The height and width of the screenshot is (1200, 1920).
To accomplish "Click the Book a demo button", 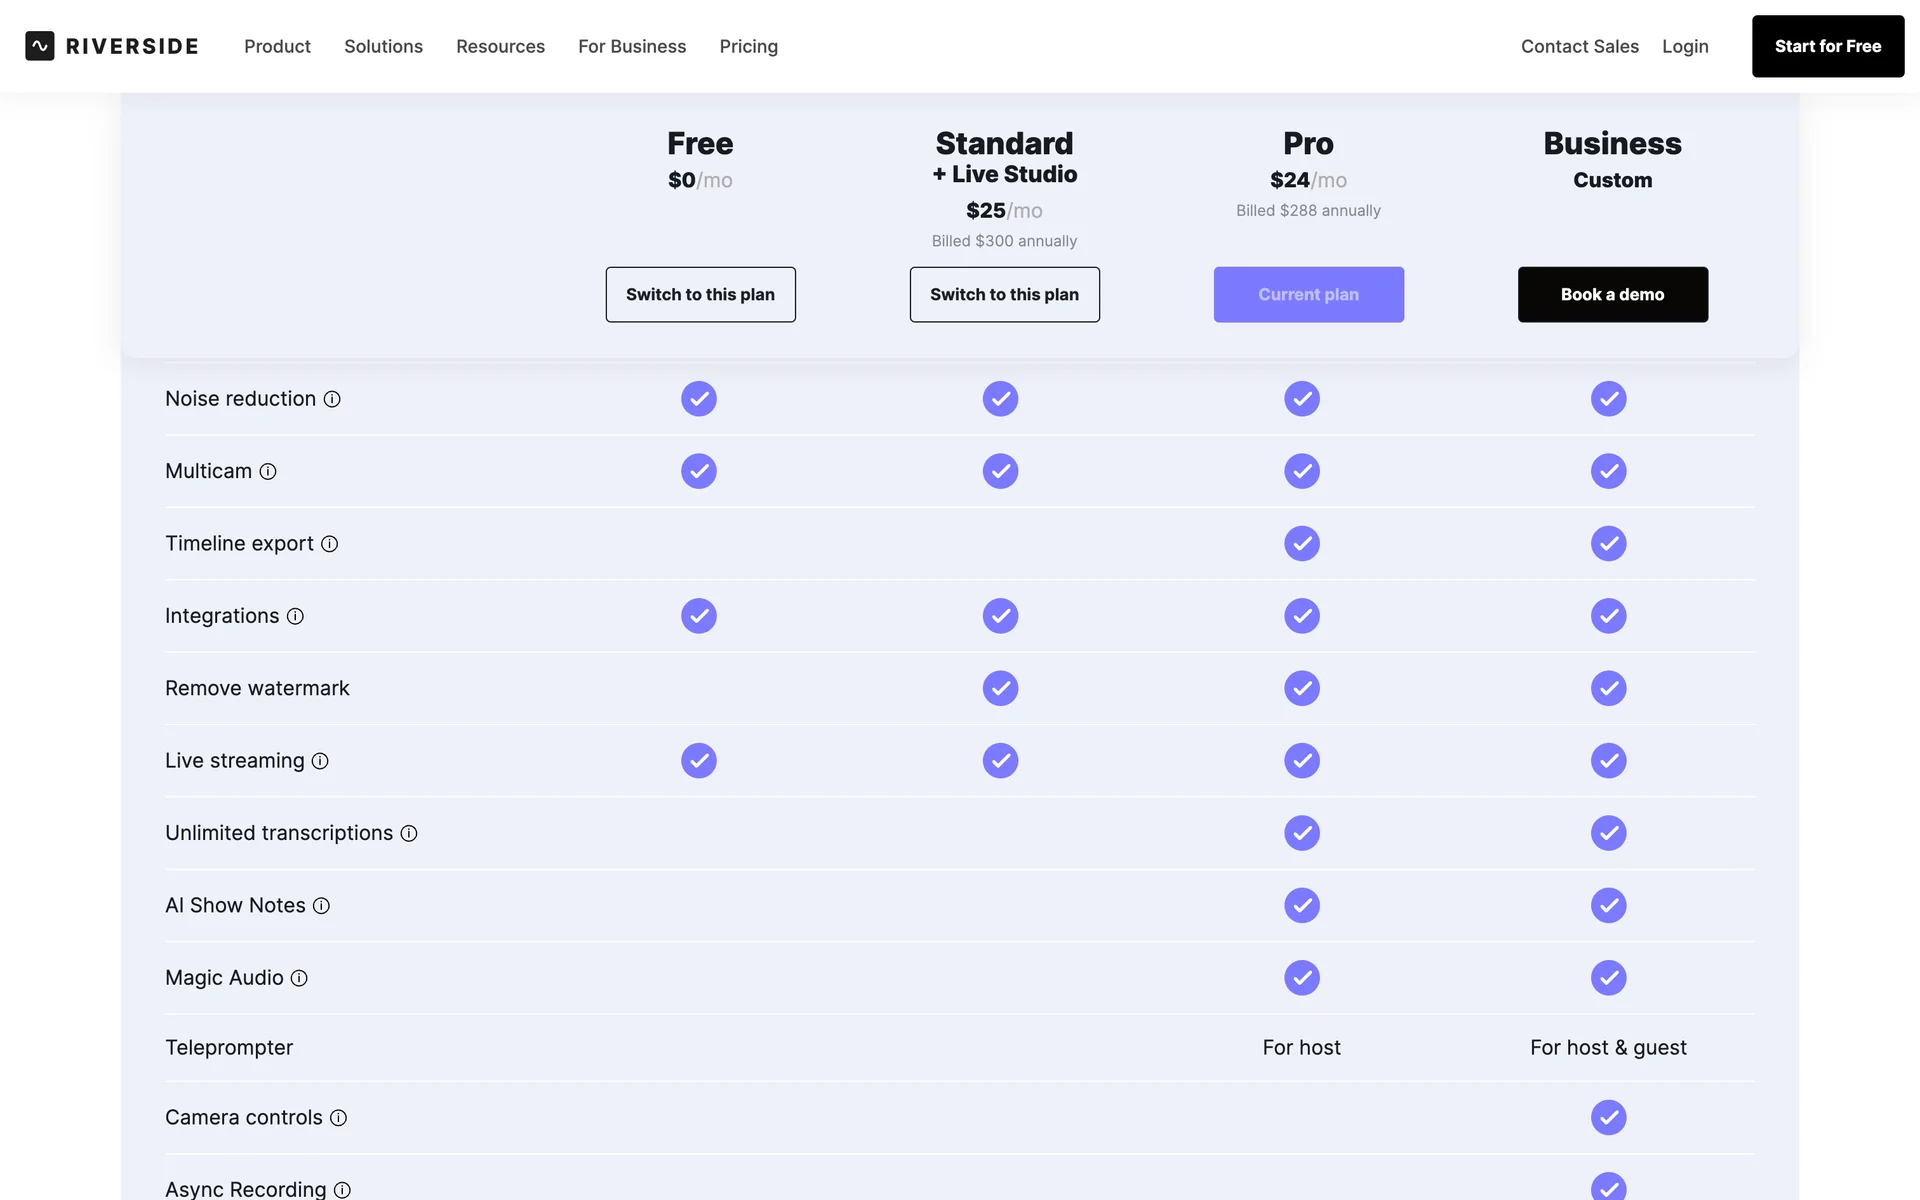I will 1612,294.
